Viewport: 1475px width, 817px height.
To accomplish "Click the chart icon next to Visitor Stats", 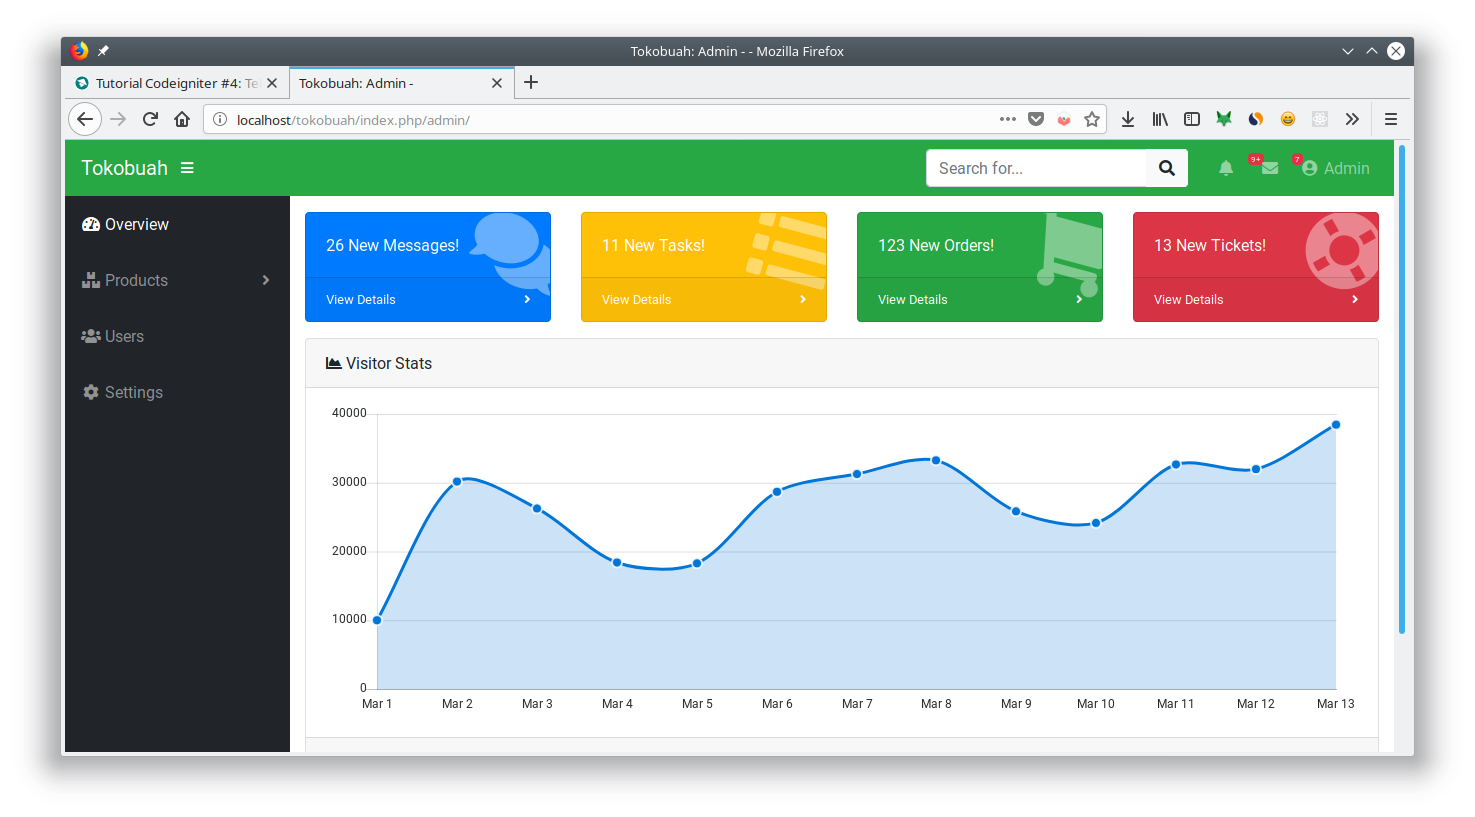I will 333,363.
